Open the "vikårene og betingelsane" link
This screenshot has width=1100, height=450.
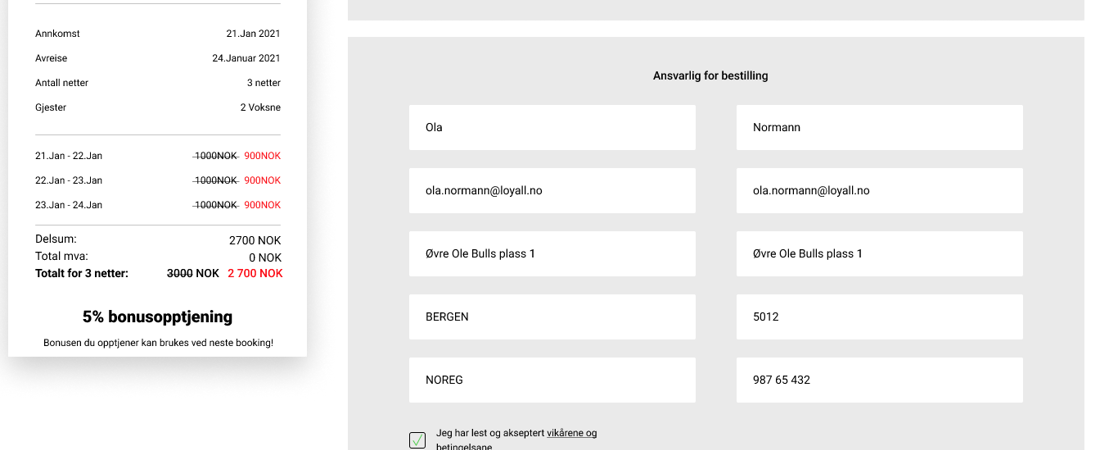click(571, 433)
